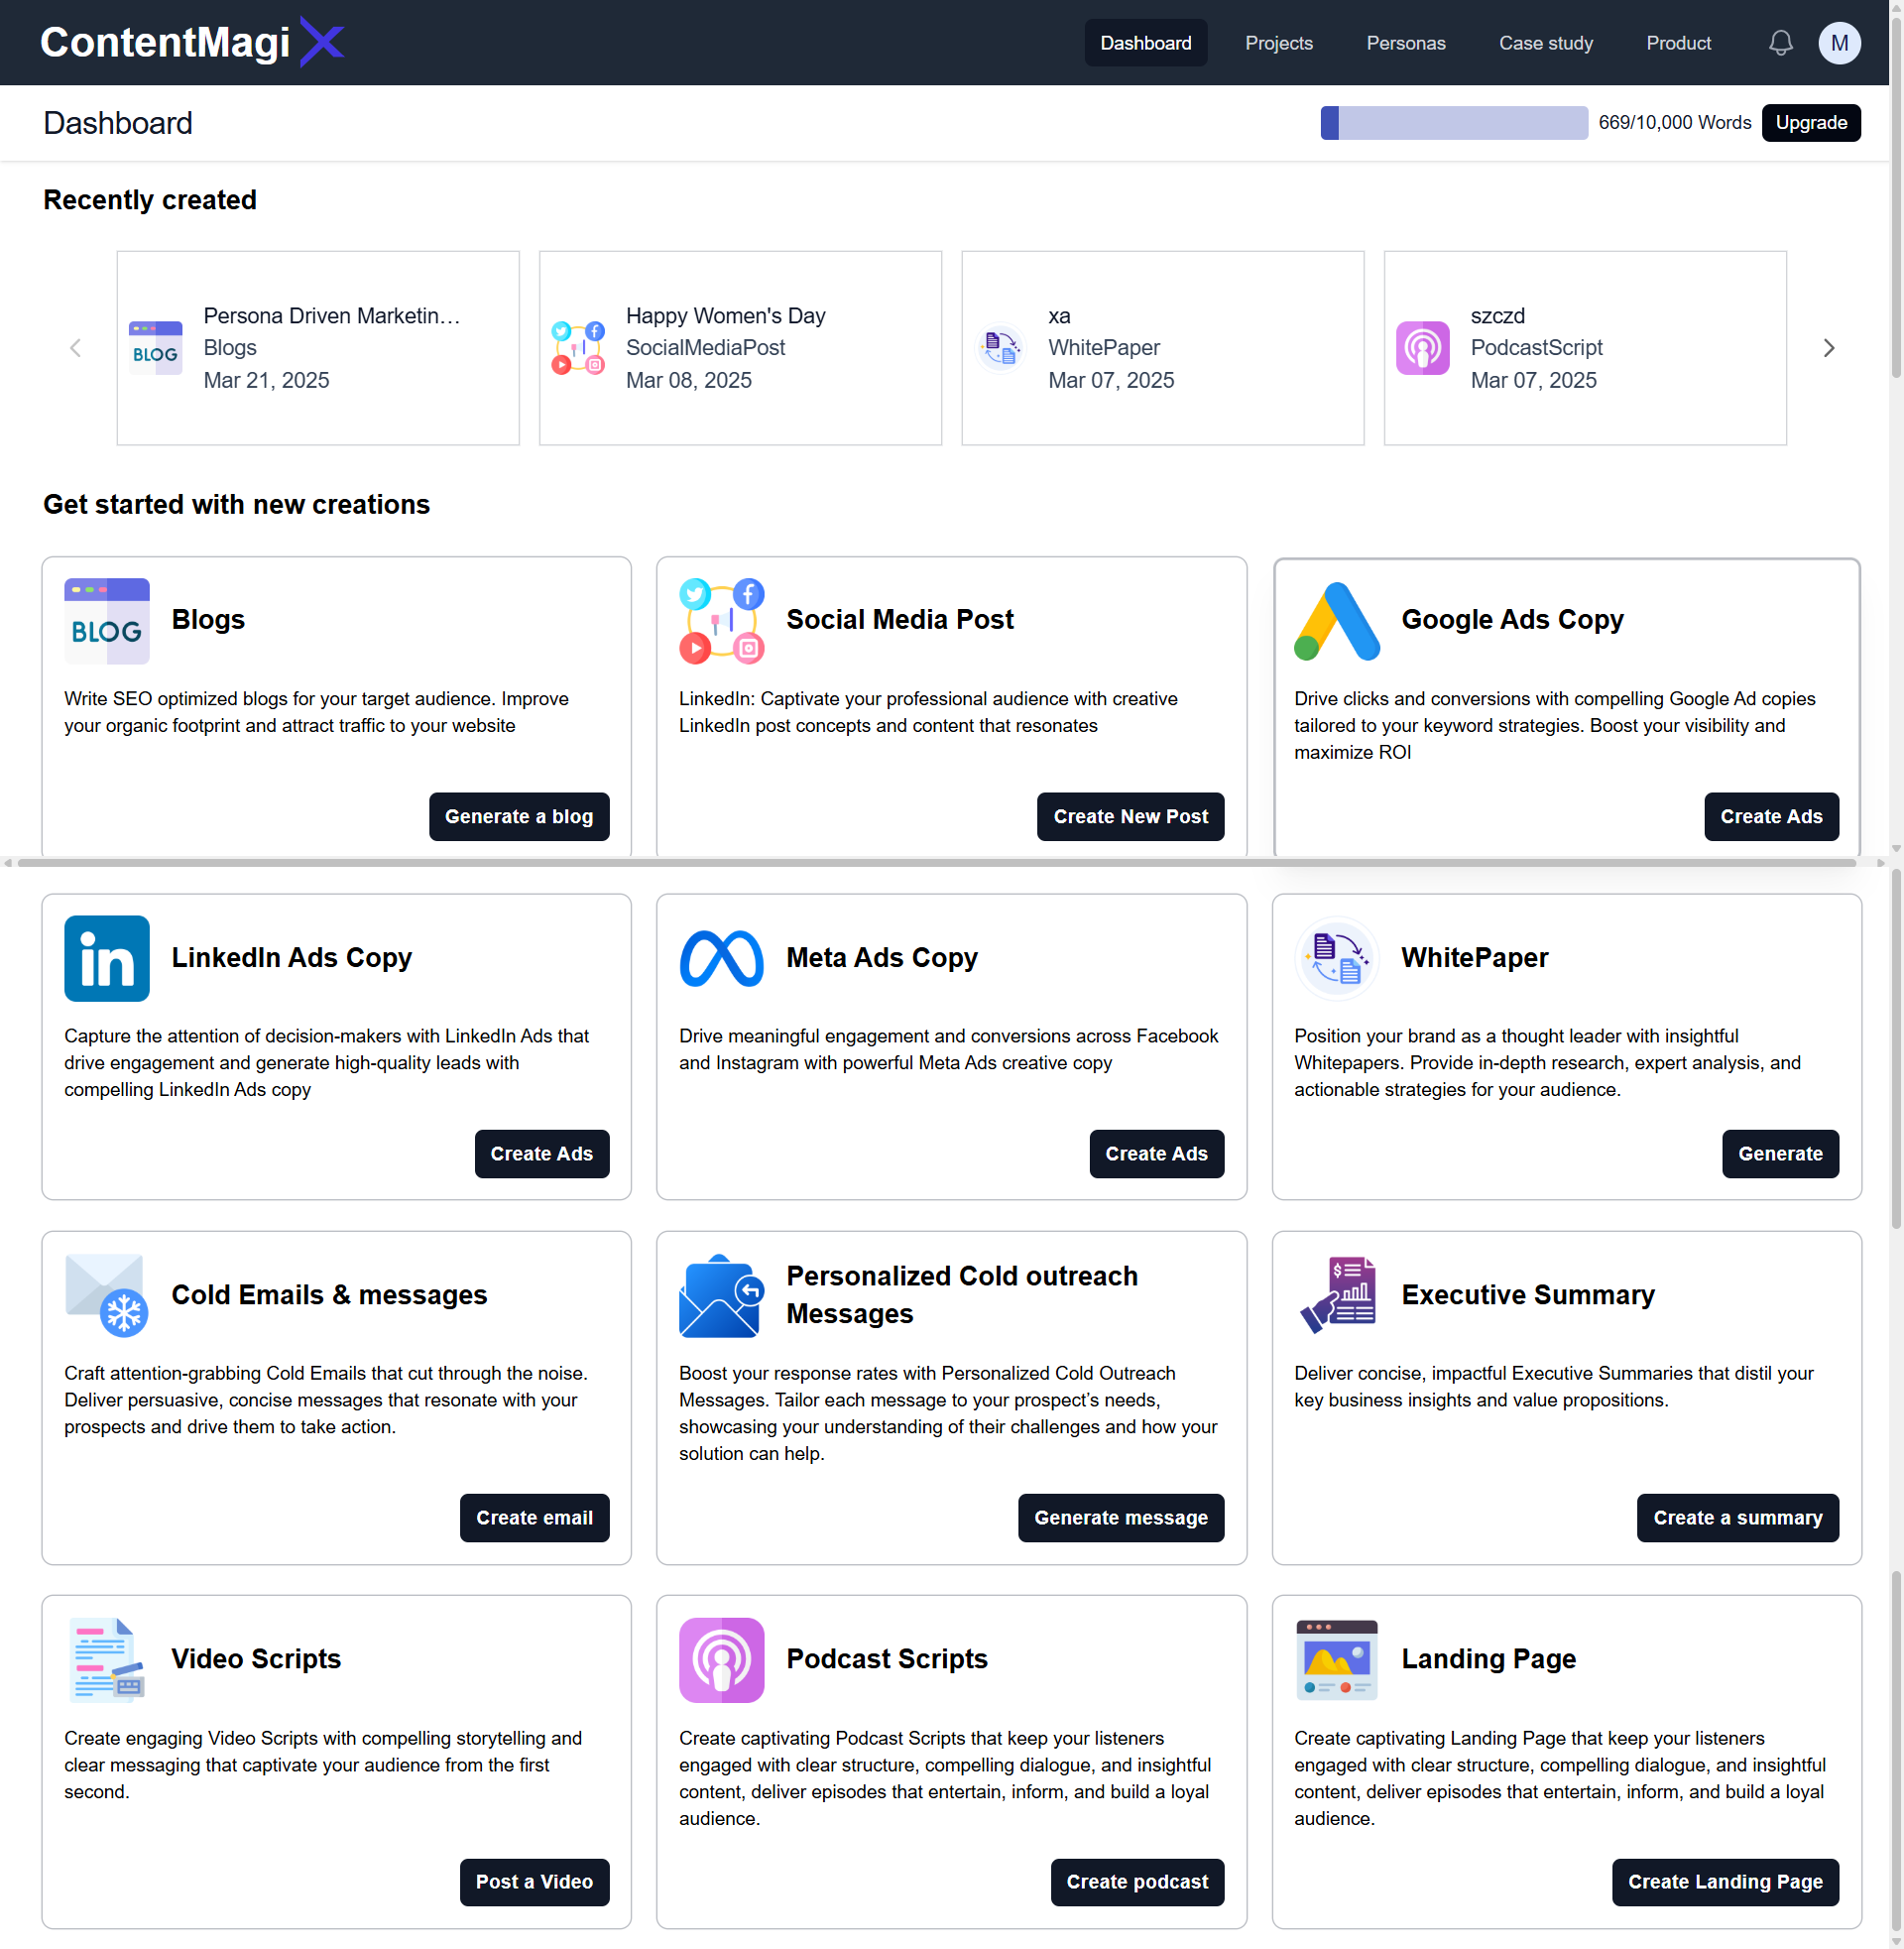Click the LinkedIn Ads Copy logo icon
1904x1949 pixels.
107,958
